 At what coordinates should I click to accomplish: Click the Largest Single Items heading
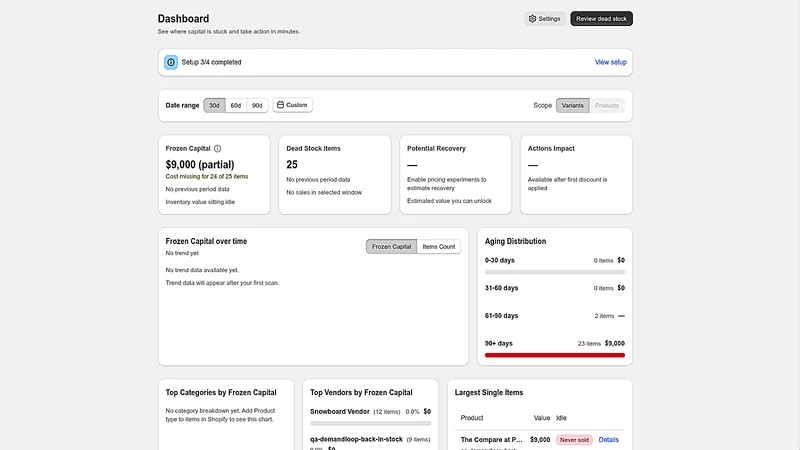489,392
